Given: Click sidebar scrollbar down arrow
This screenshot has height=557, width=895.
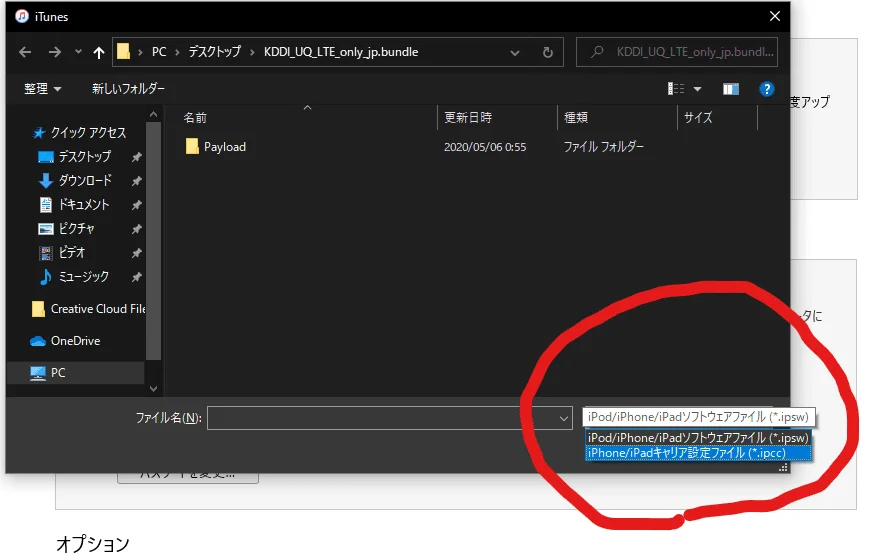Looking at the screenshot, I should (x=153, y=389).
